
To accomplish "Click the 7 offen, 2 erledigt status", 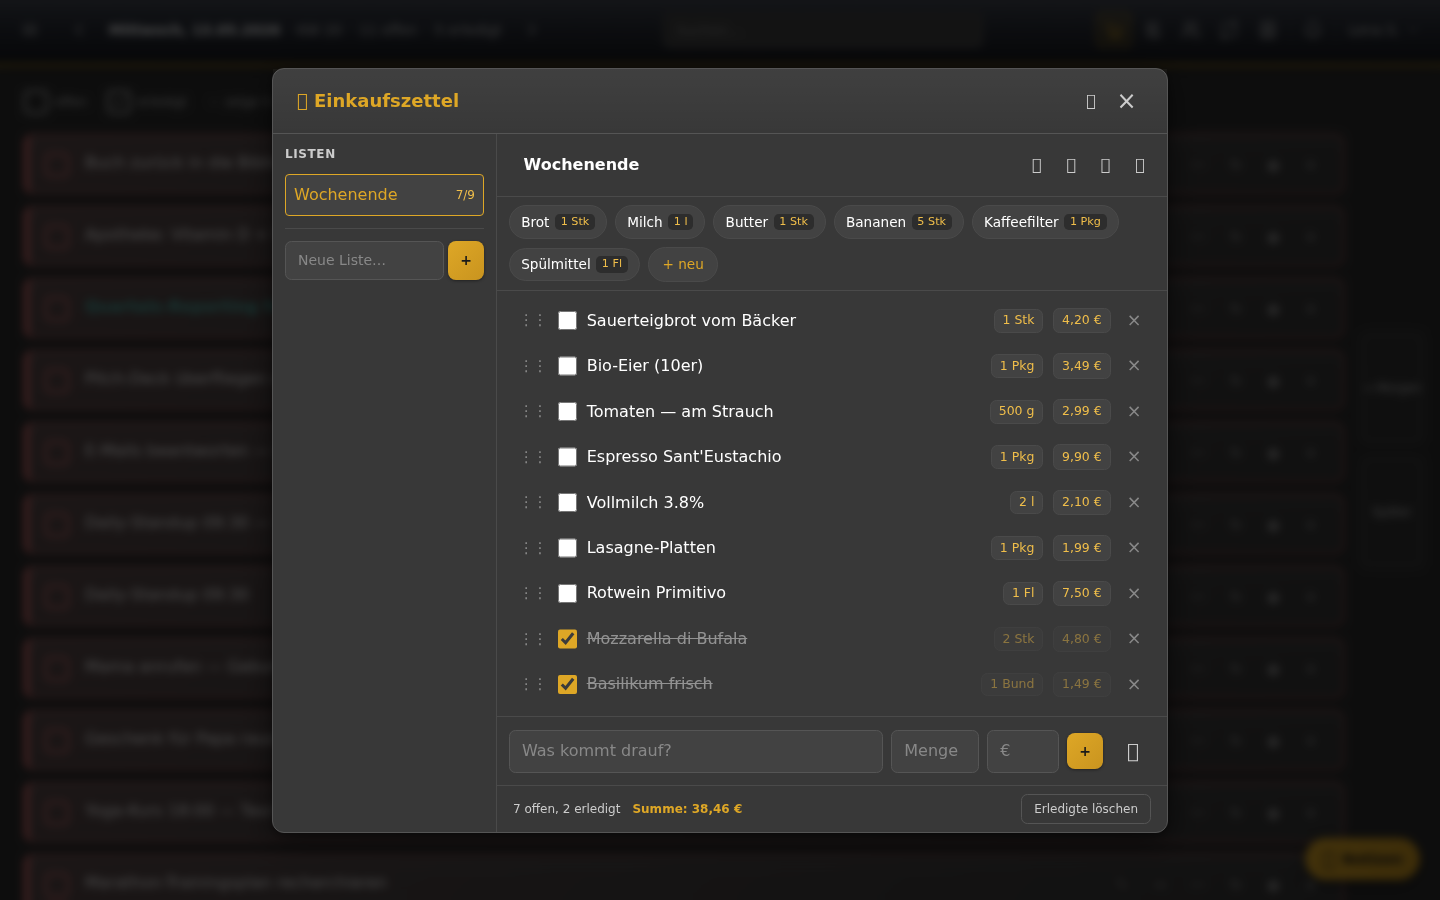I will click(567, 809).
